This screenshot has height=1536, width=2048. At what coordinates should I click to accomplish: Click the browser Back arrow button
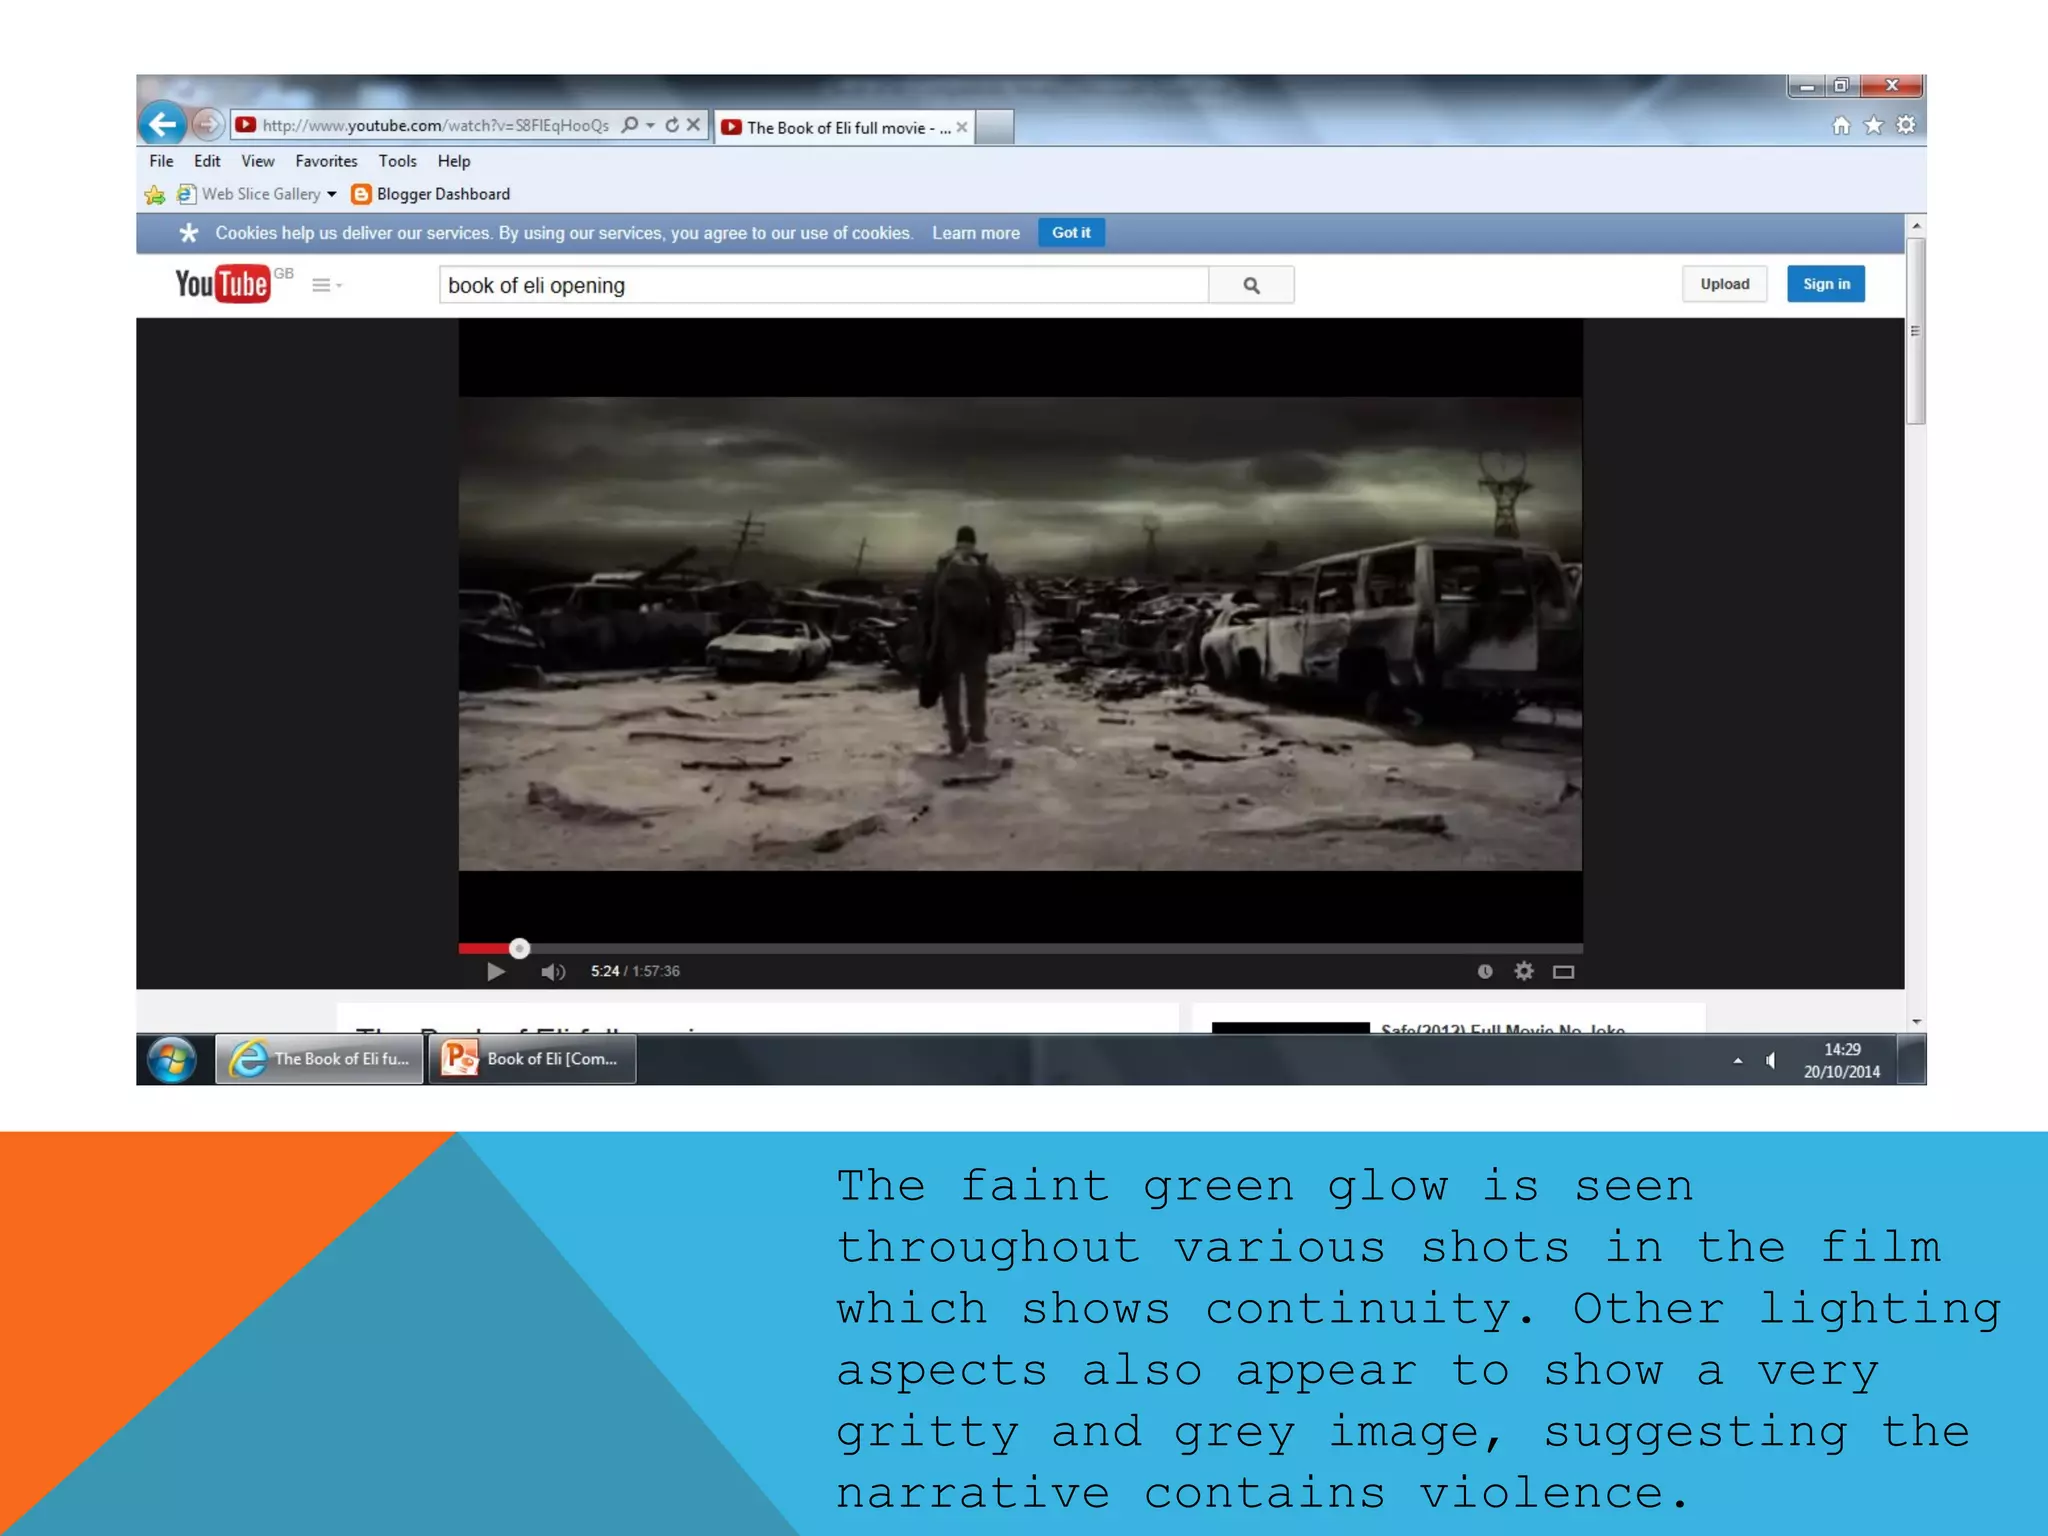point(162,125)
